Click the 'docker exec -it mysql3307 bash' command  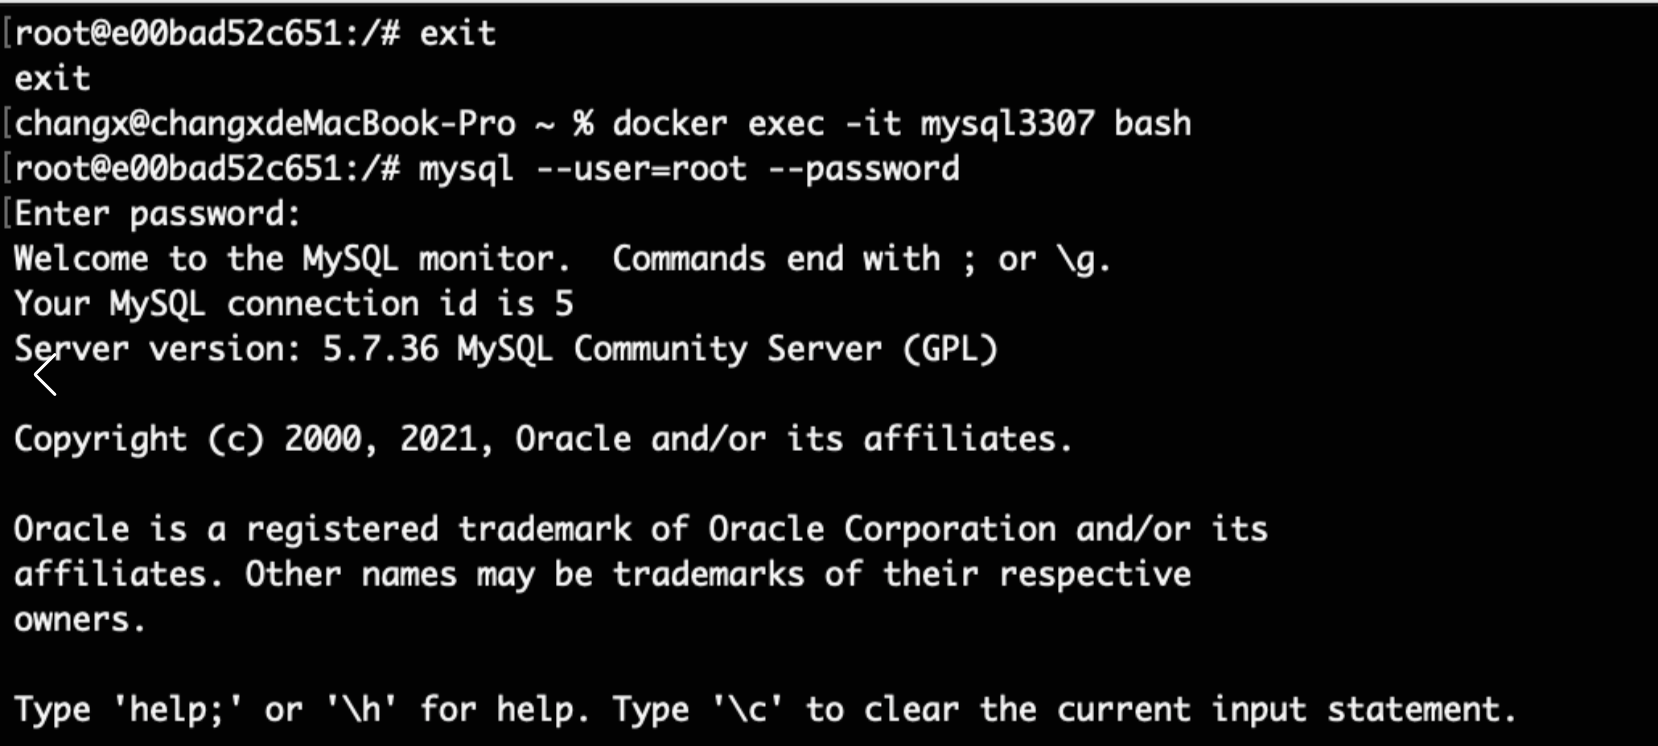(901, 124)
